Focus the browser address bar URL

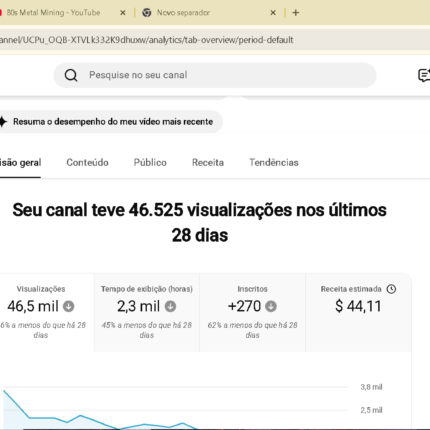pos(147,40)
